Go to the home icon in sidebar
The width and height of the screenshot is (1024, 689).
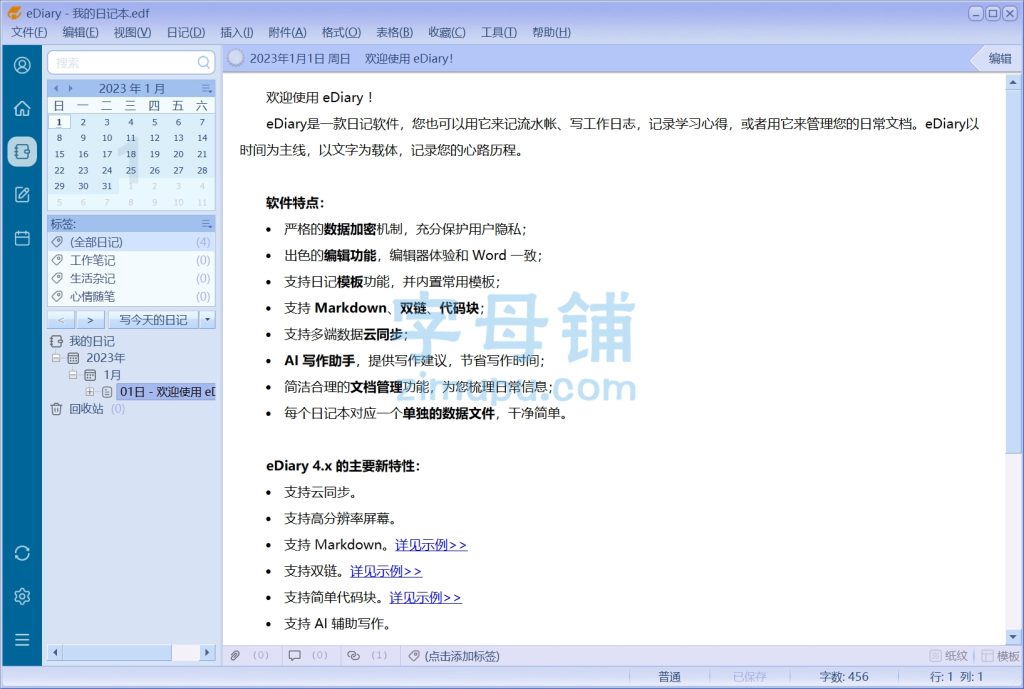[x=22, y=108]
